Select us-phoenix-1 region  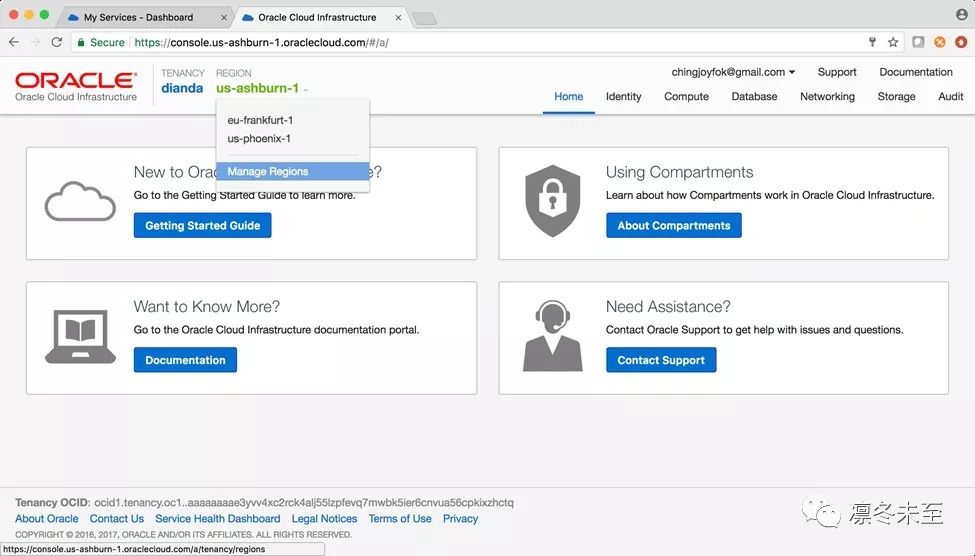[x=259, y=139]
